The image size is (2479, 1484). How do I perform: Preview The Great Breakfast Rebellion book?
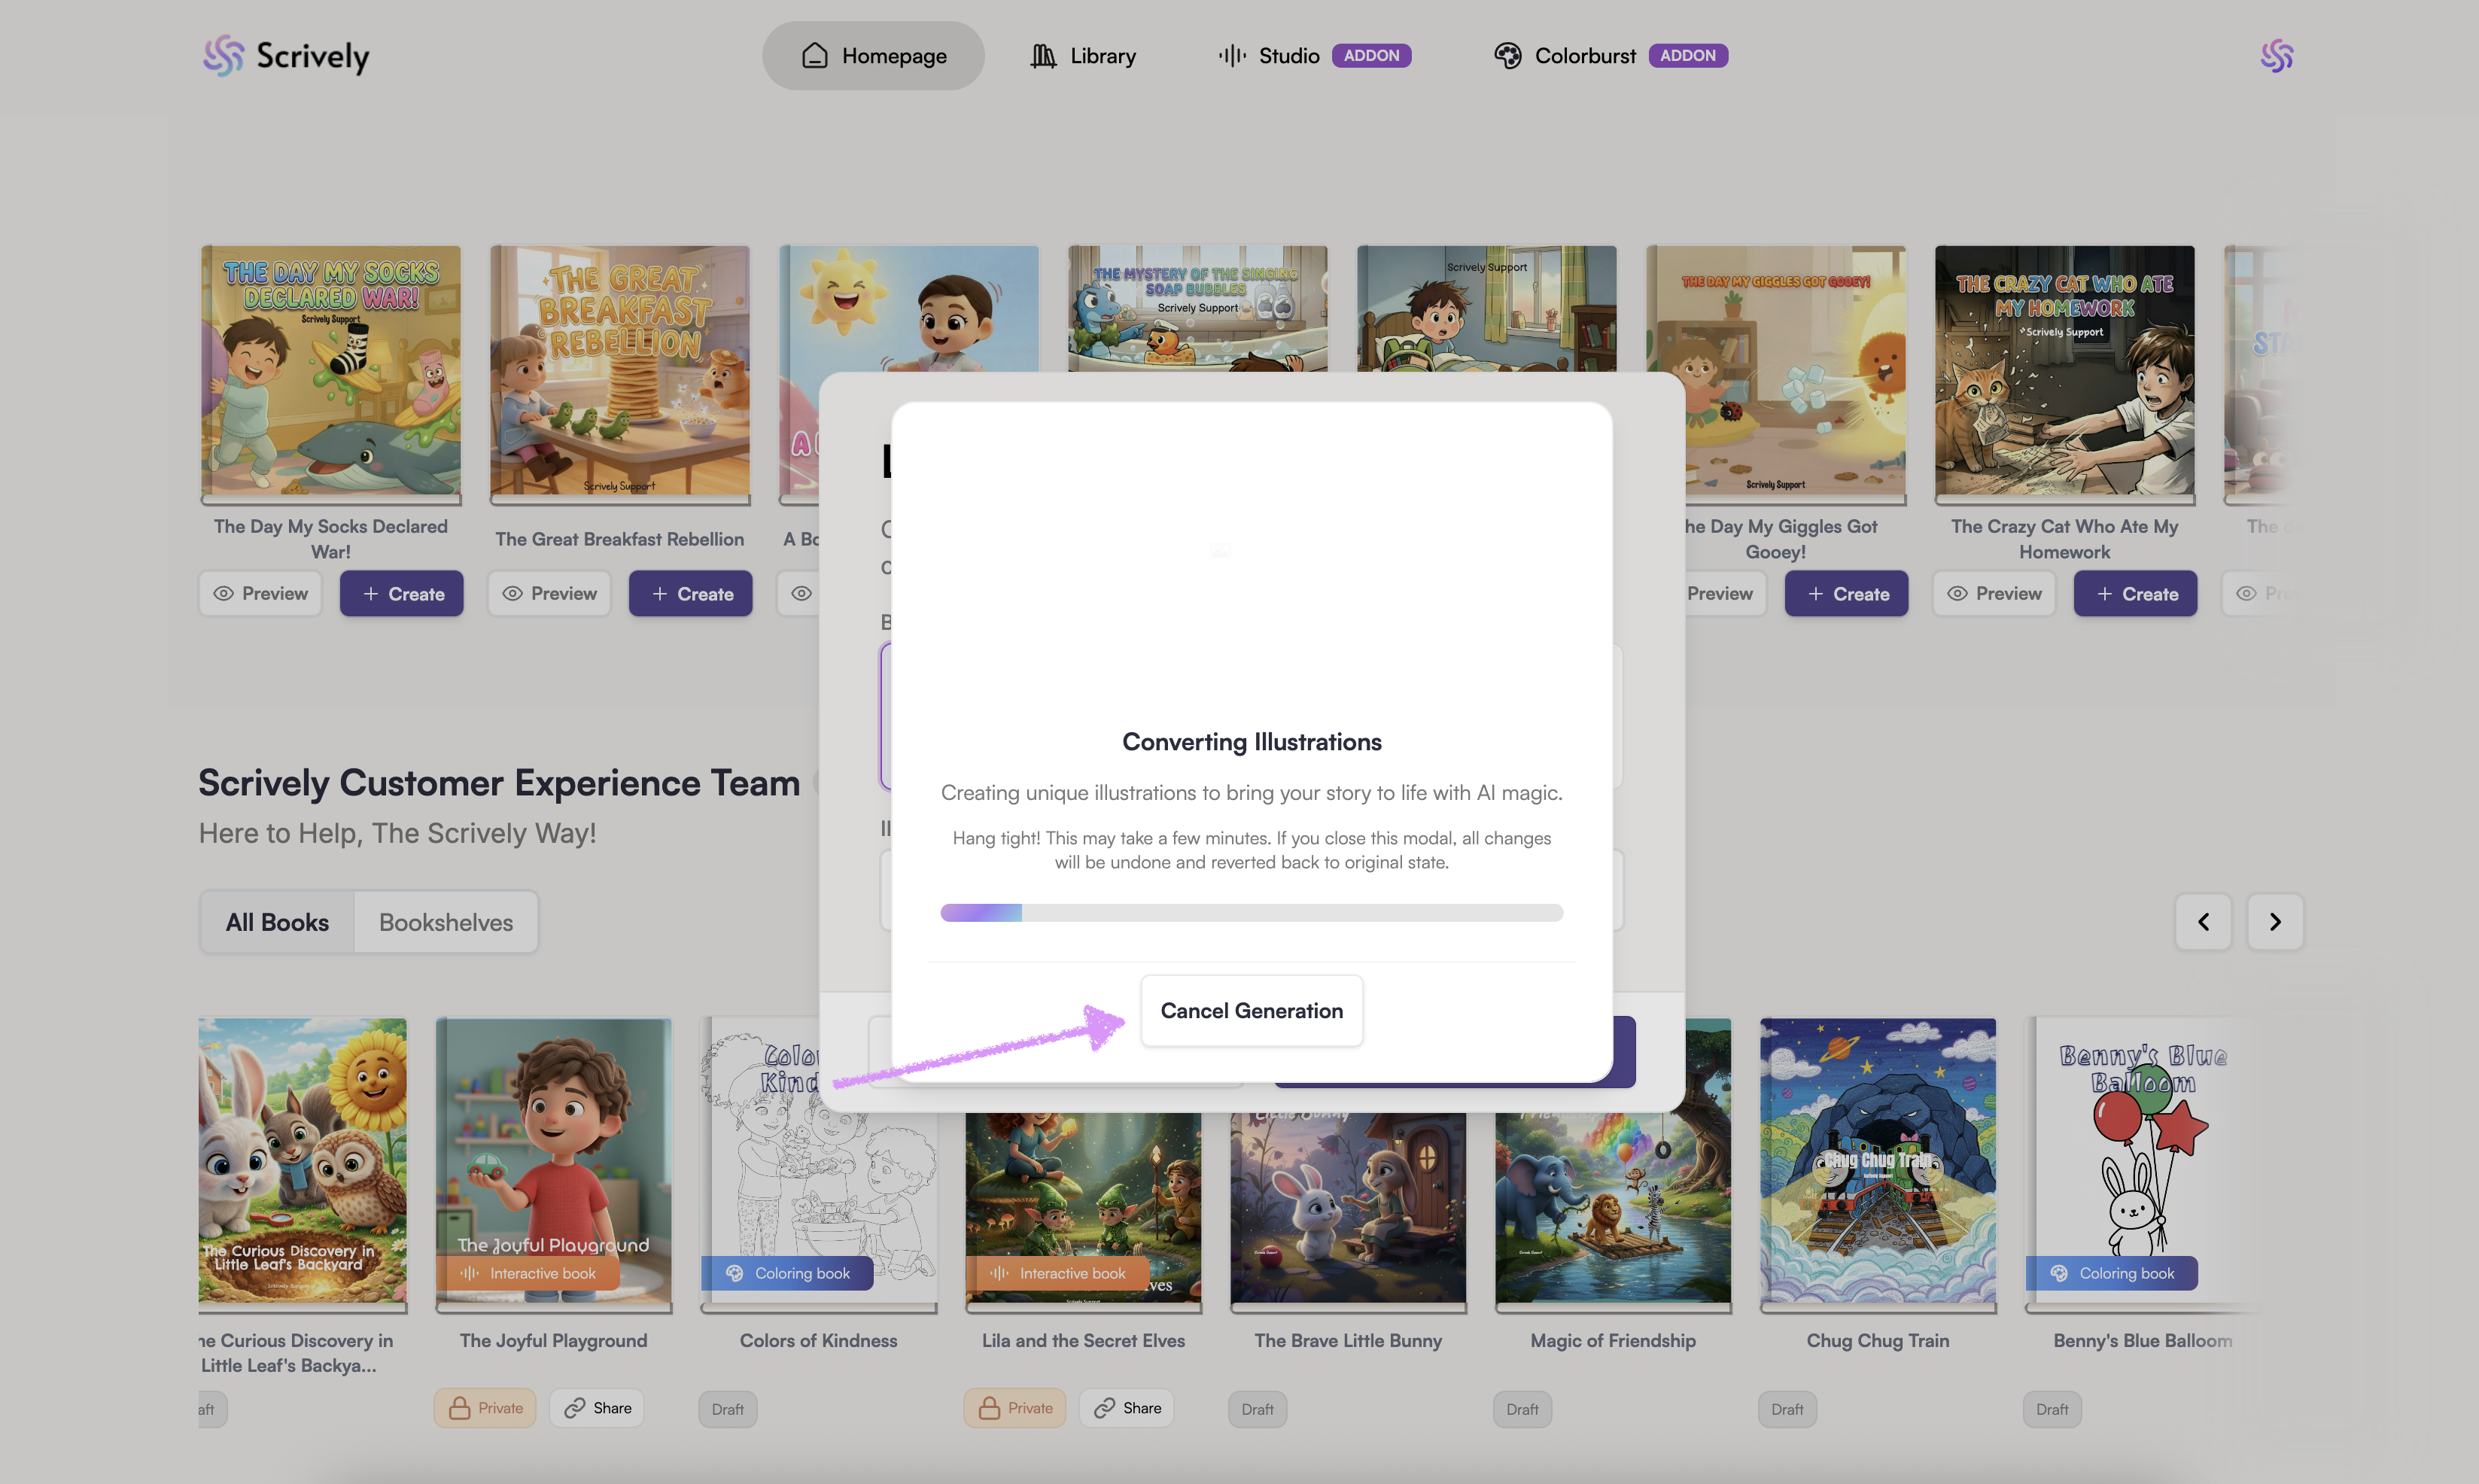point(549,594)
